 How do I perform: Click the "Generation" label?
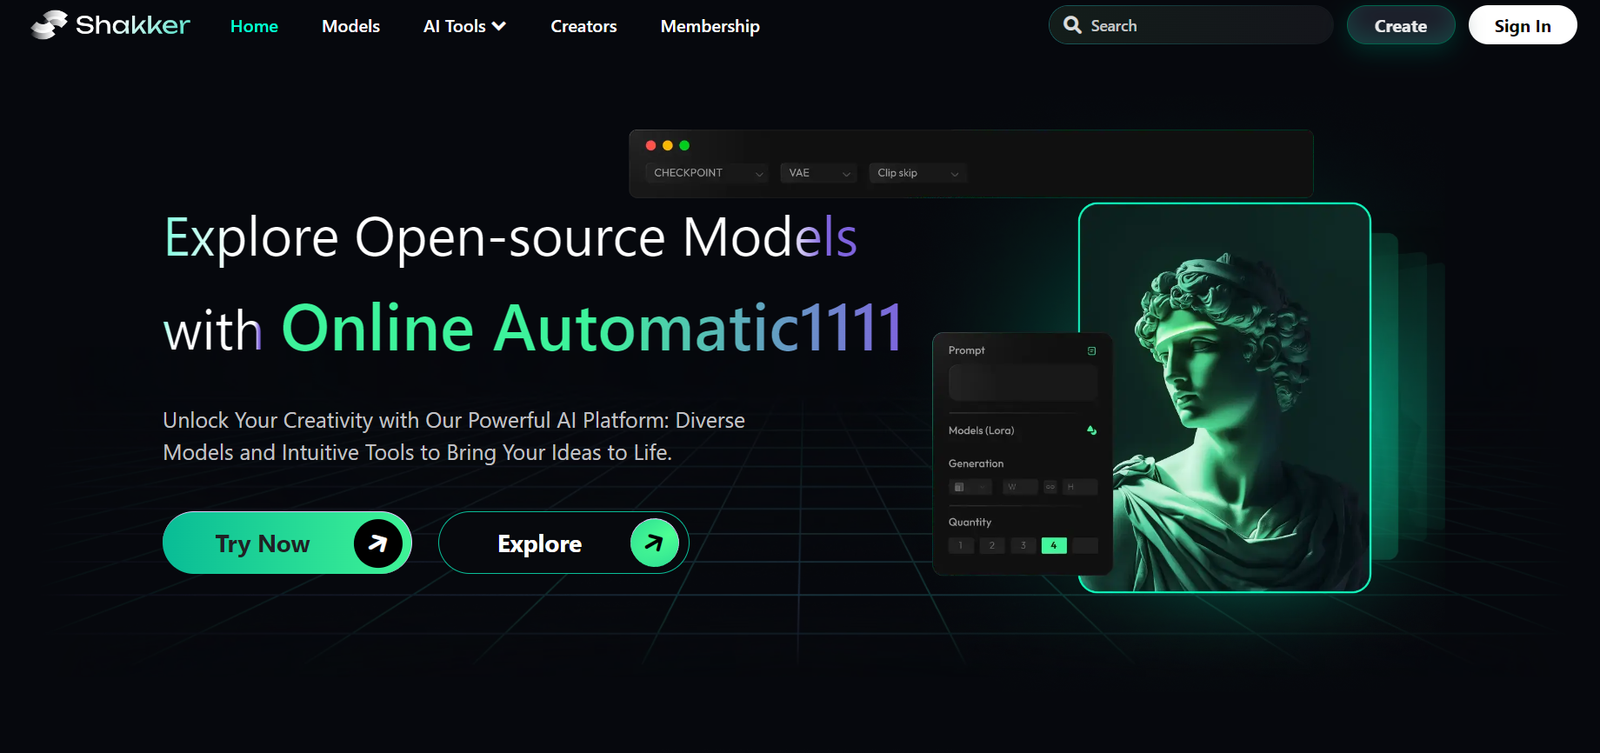[x=976, y=463]
